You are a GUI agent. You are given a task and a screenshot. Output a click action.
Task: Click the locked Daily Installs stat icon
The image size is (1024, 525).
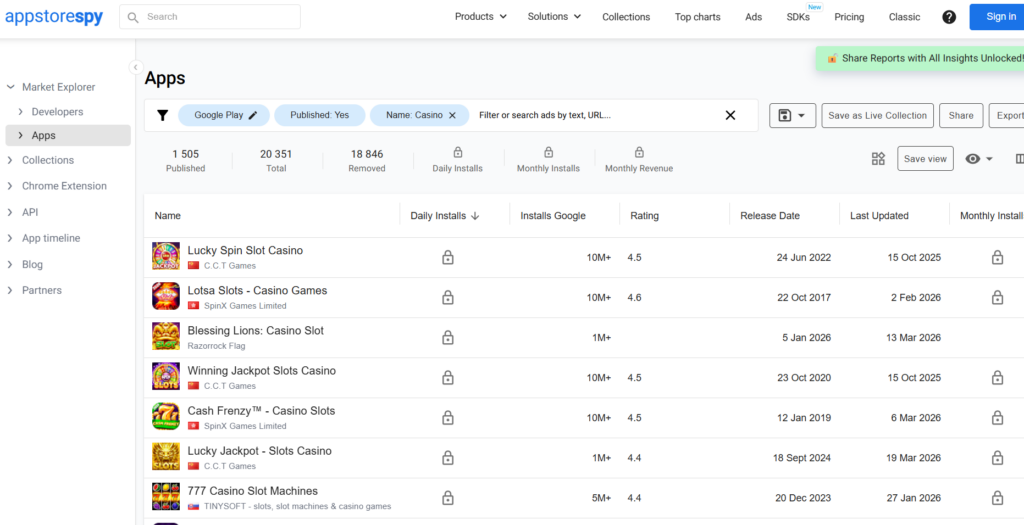coord(458,152)
